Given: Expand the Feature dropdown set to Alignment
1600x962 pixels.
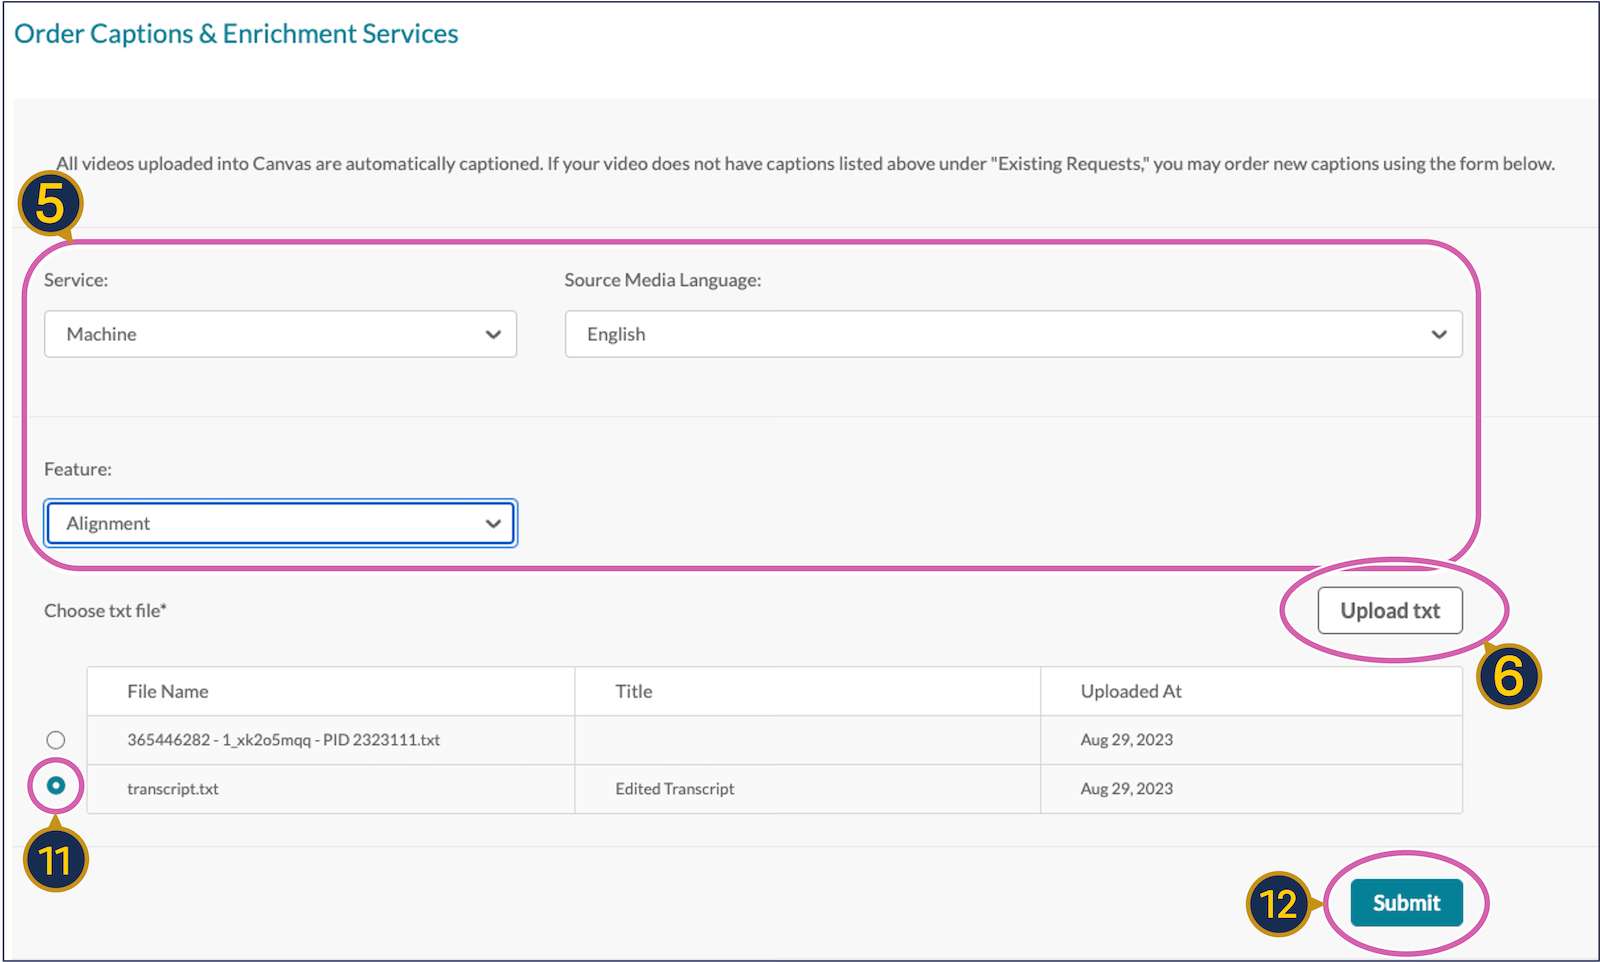Looking at the screenshot, I should click(281, 523).
